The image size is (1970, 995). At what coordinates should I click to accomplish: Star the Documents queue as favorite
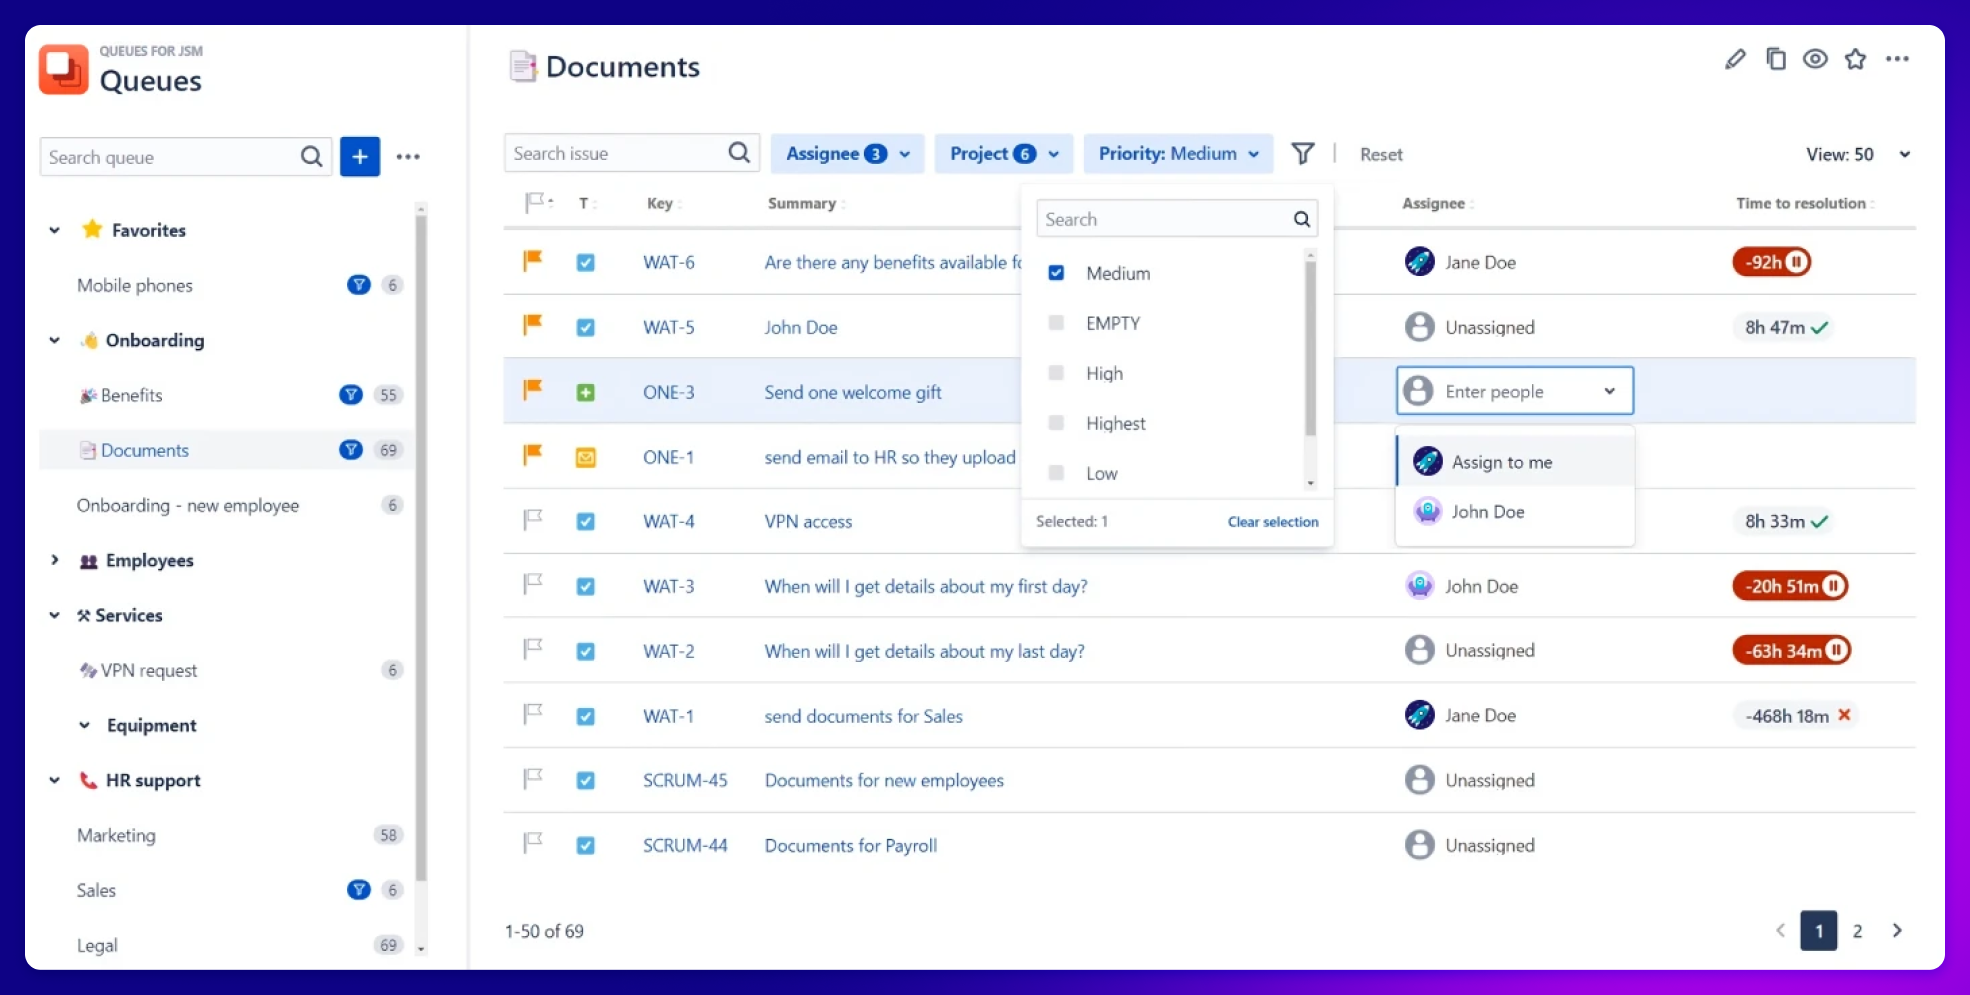pos(1856,59)
